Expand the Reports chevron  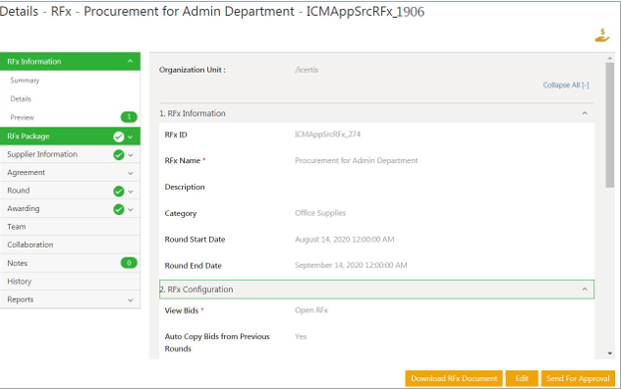[131, 300]
